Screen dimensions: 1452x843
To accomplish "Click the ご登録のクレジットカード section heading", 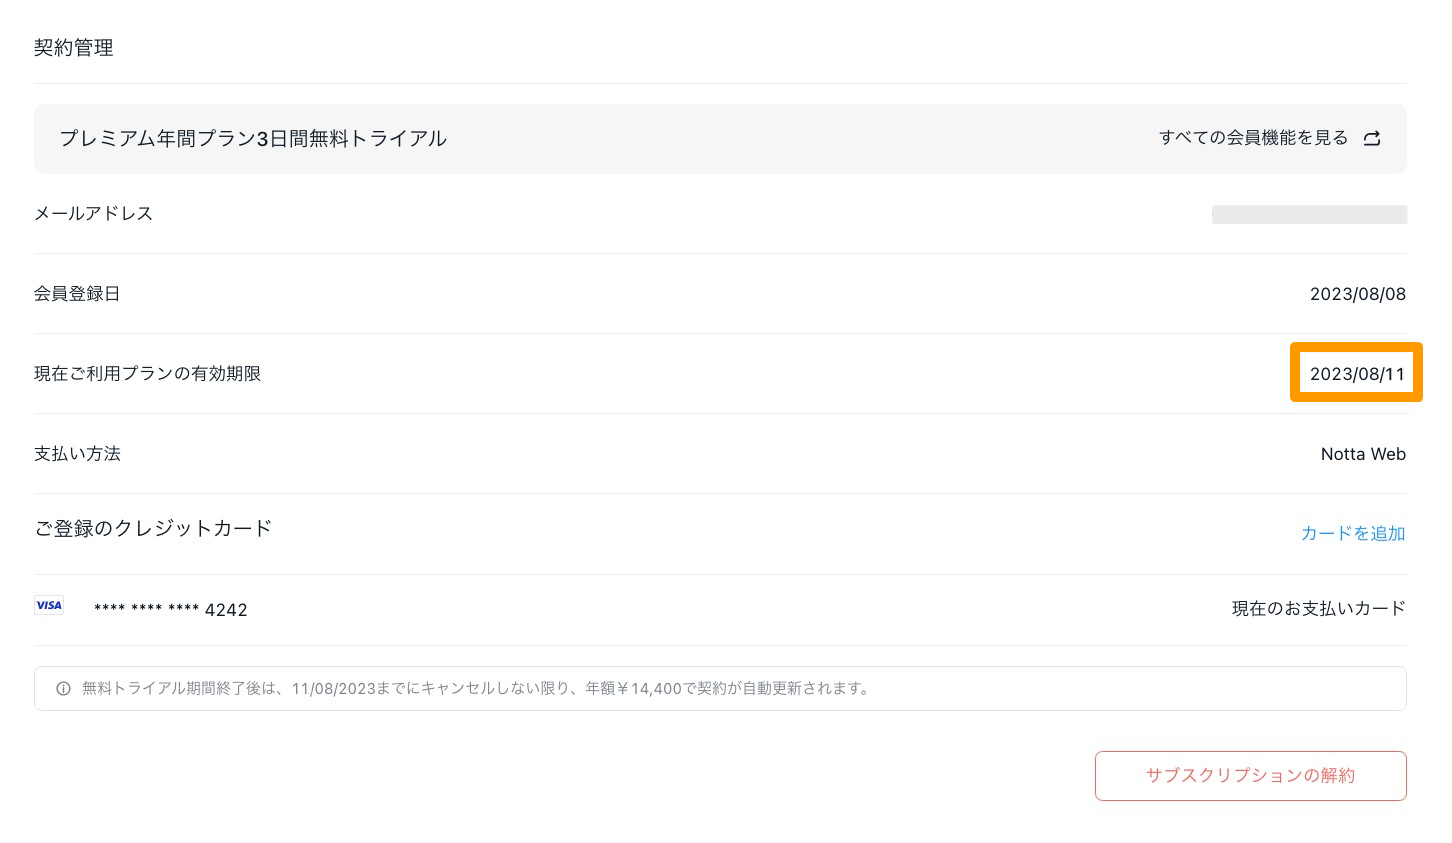I will click(153, 529).
